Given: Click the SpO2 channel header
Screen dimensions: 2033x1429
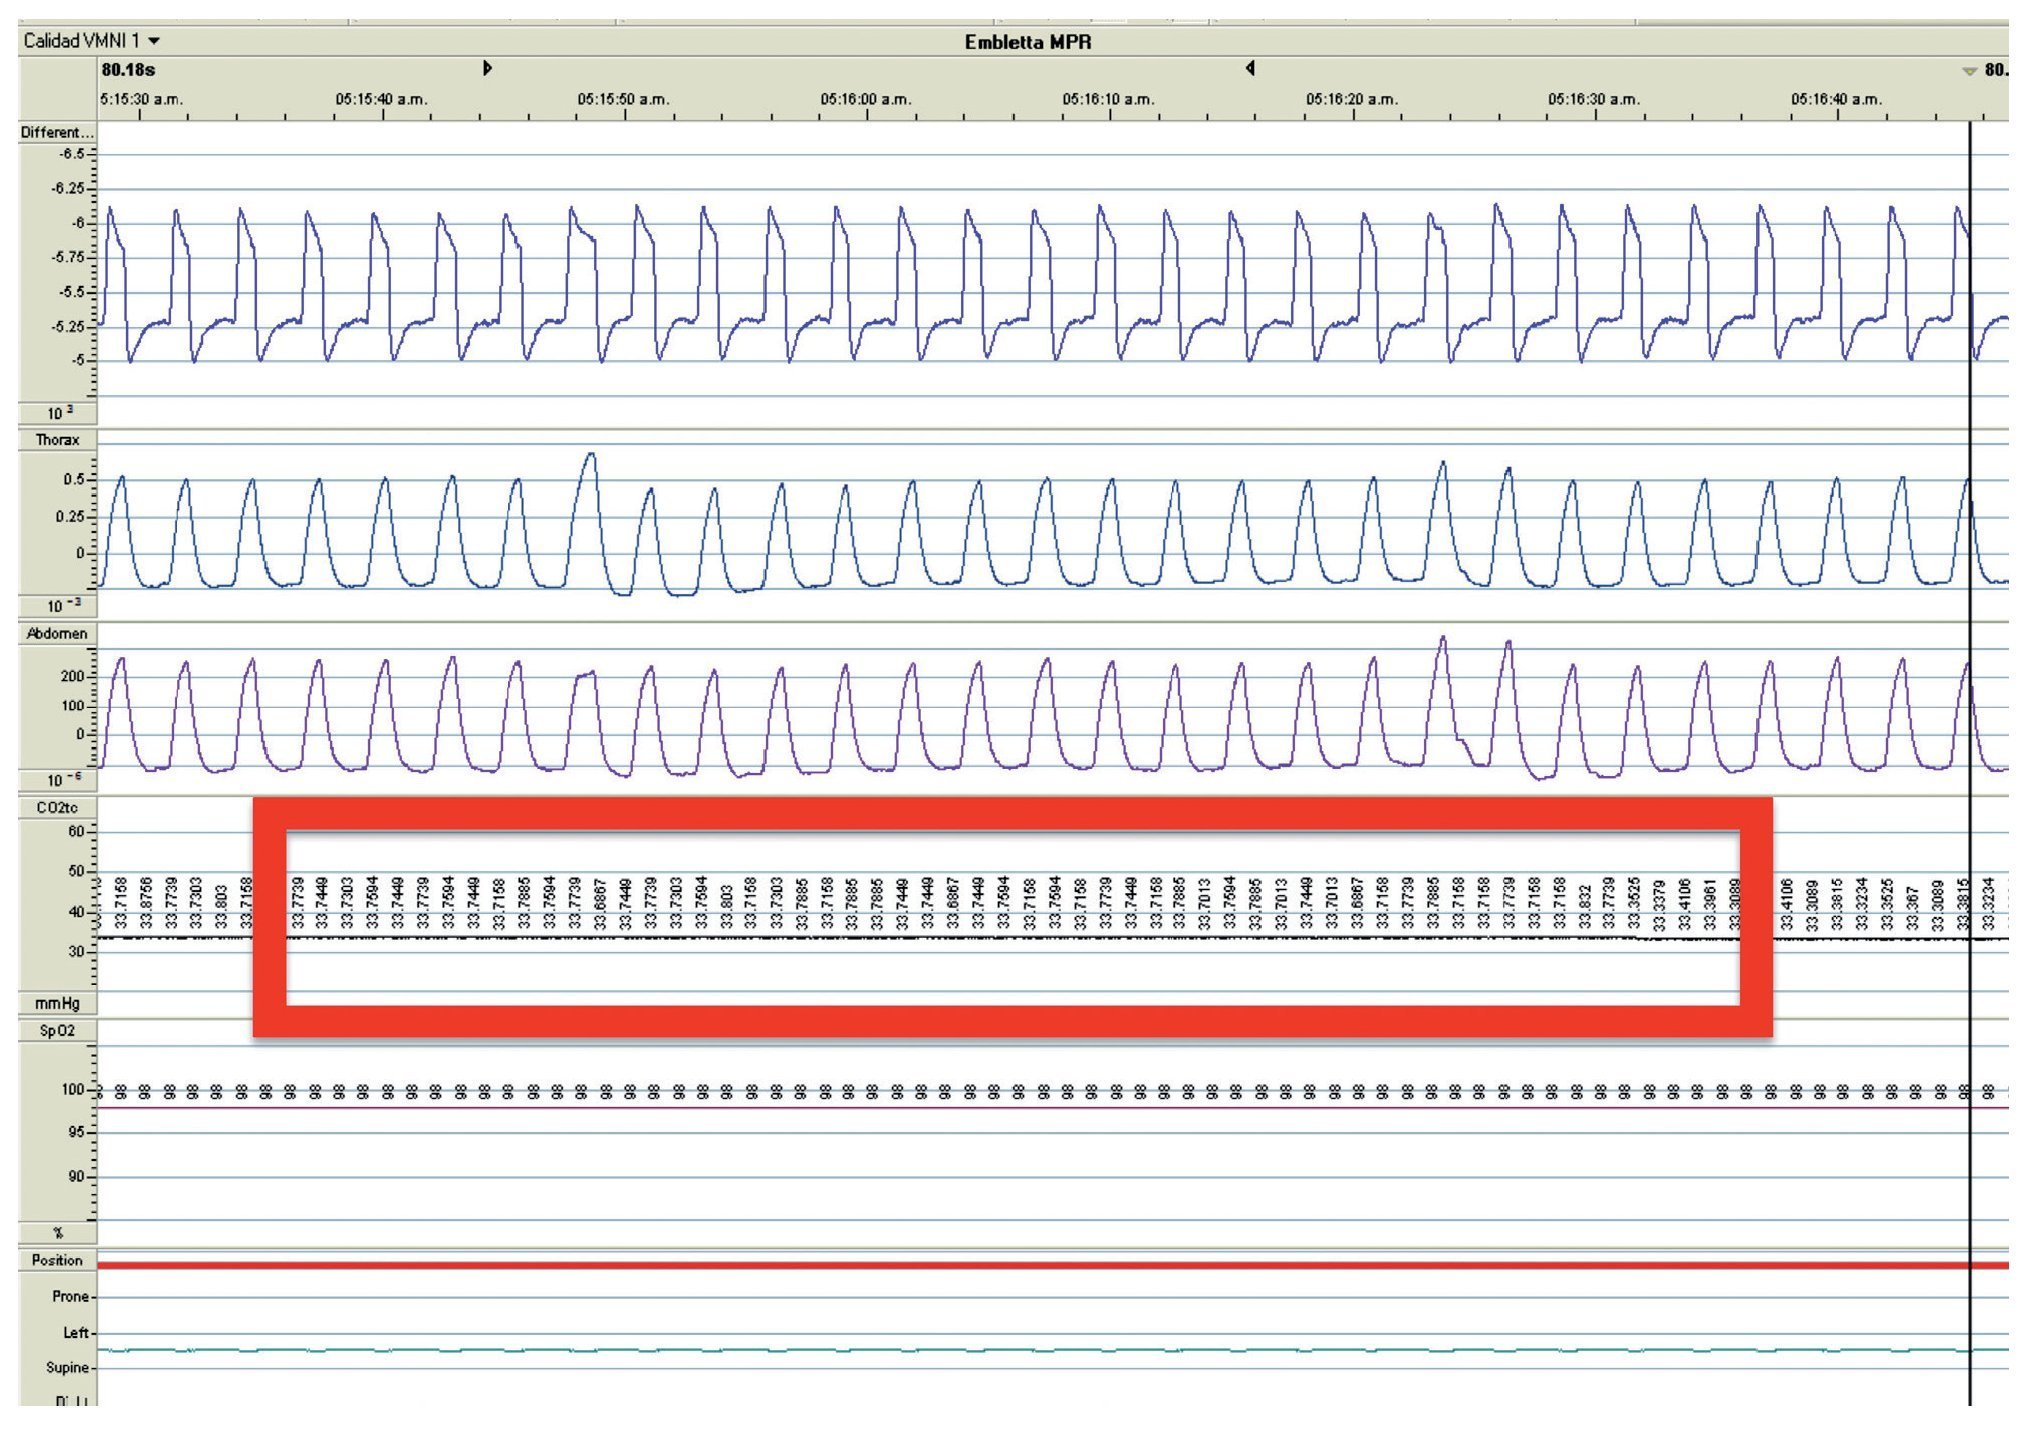Looking at the screenshot, I should pyautogui.click(x=57, y=1030).
